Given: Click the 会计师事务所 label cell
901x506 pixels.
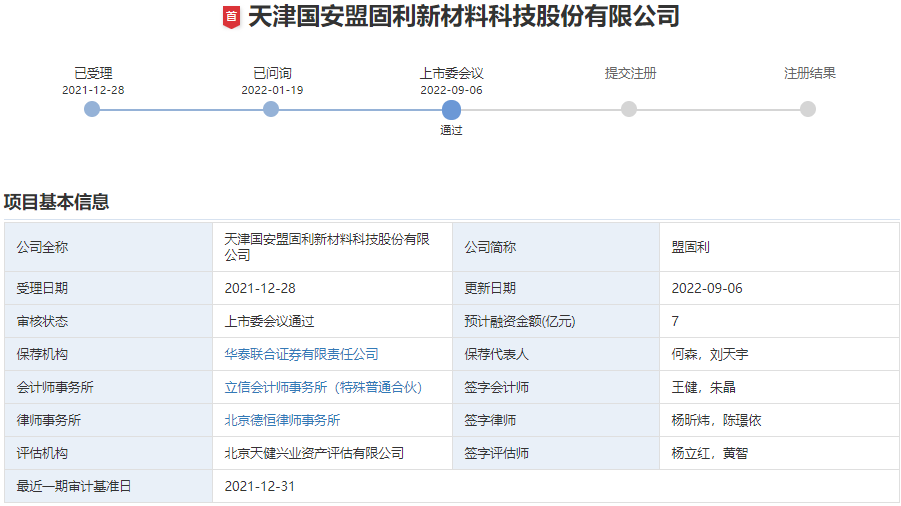Looking at the screenshot, I should point(109,387).
